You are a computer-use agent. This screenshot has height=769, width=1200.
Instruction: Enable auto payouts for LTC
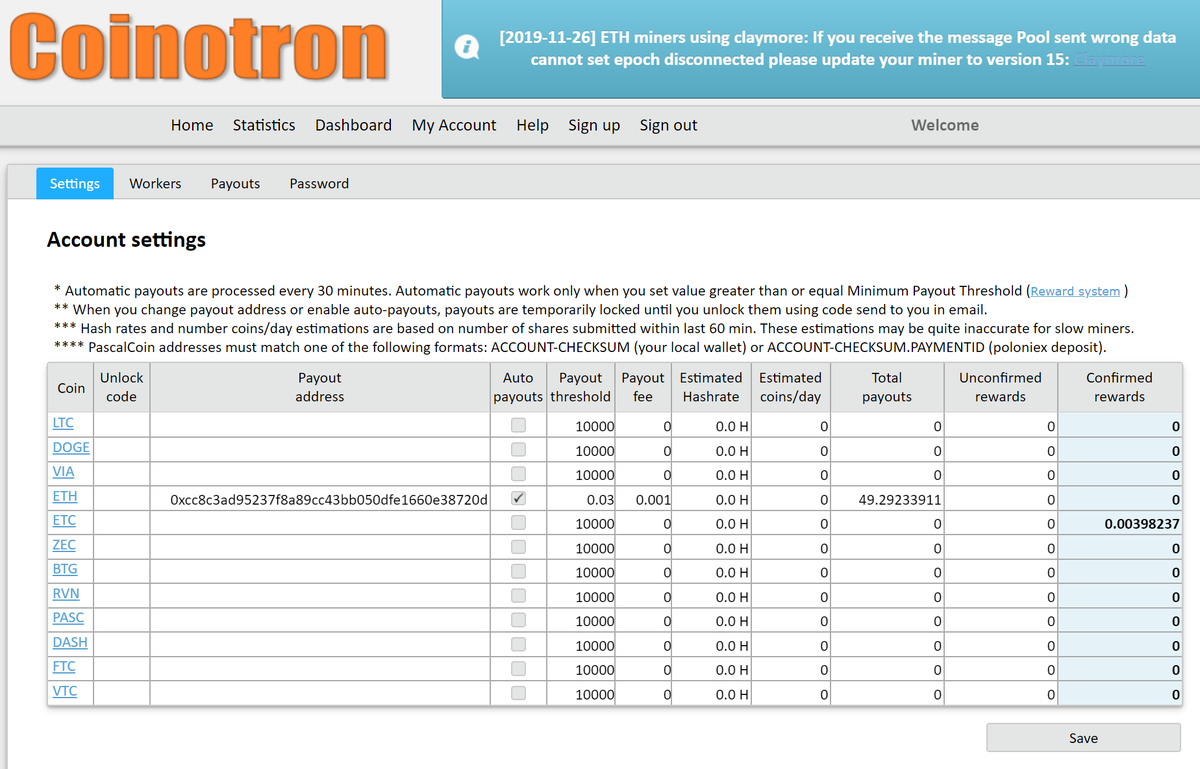(x=518, y=424)
